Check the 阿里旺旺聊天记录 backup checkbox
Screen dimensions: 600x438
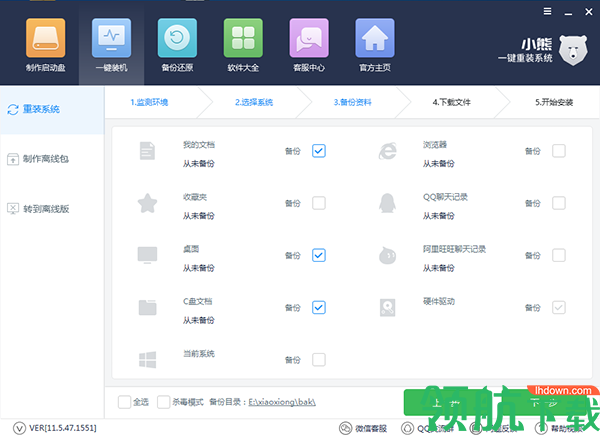(559, 255)
